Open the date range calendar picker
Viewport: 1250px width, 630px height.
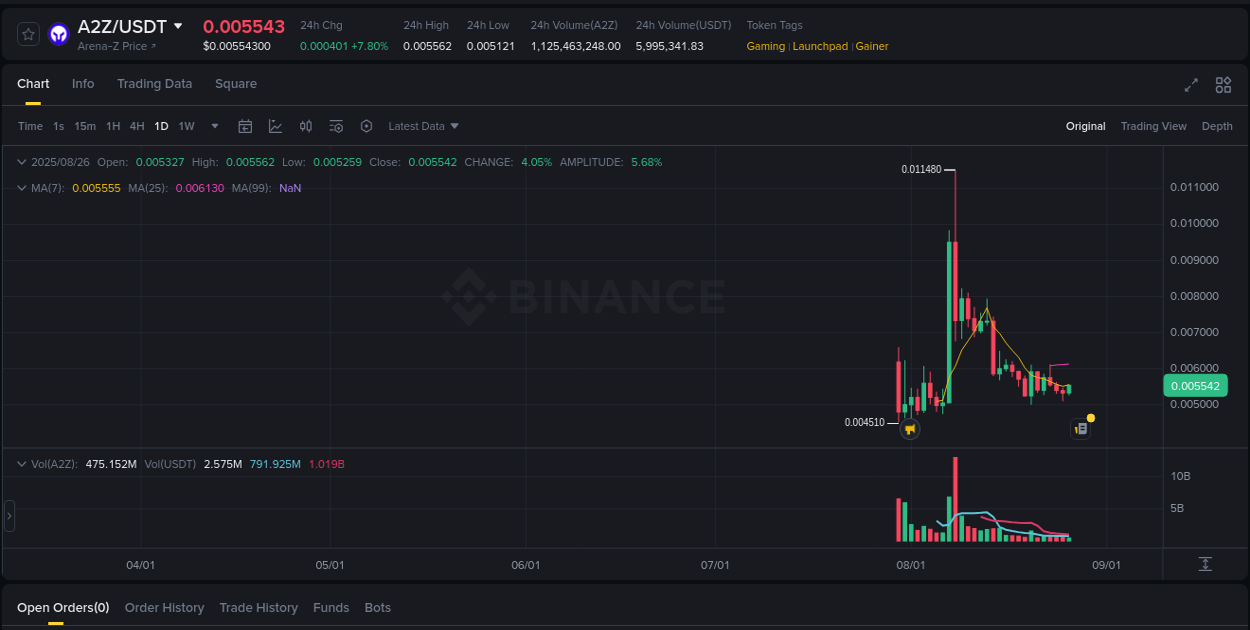point(245,126)
